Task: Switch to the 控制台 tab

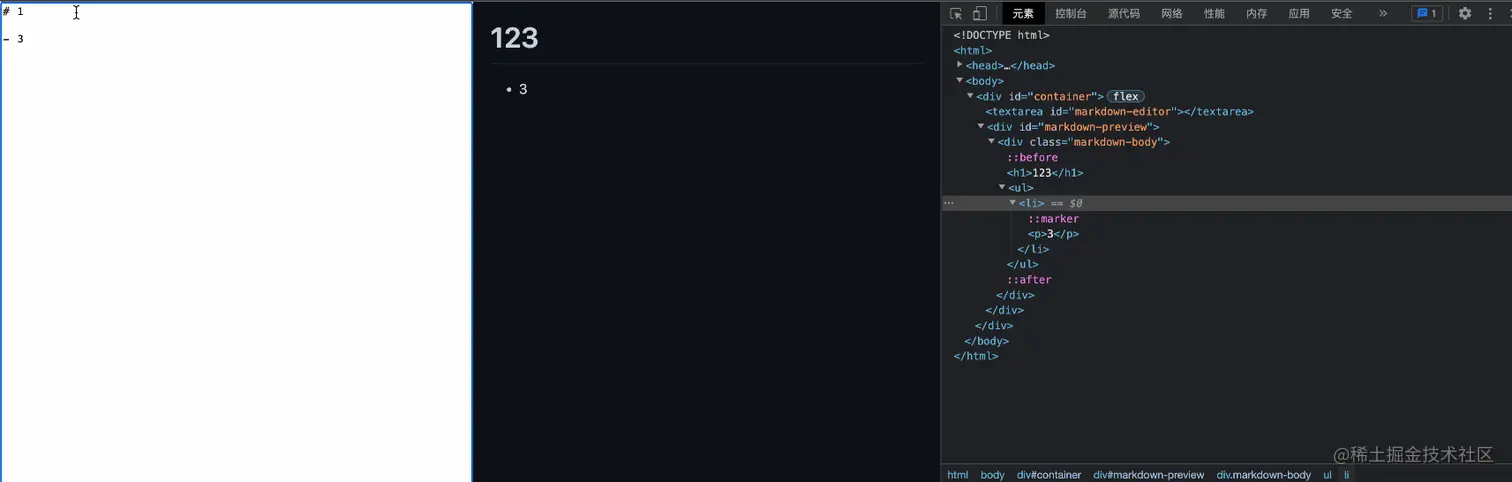Action: pos(1071,14)
